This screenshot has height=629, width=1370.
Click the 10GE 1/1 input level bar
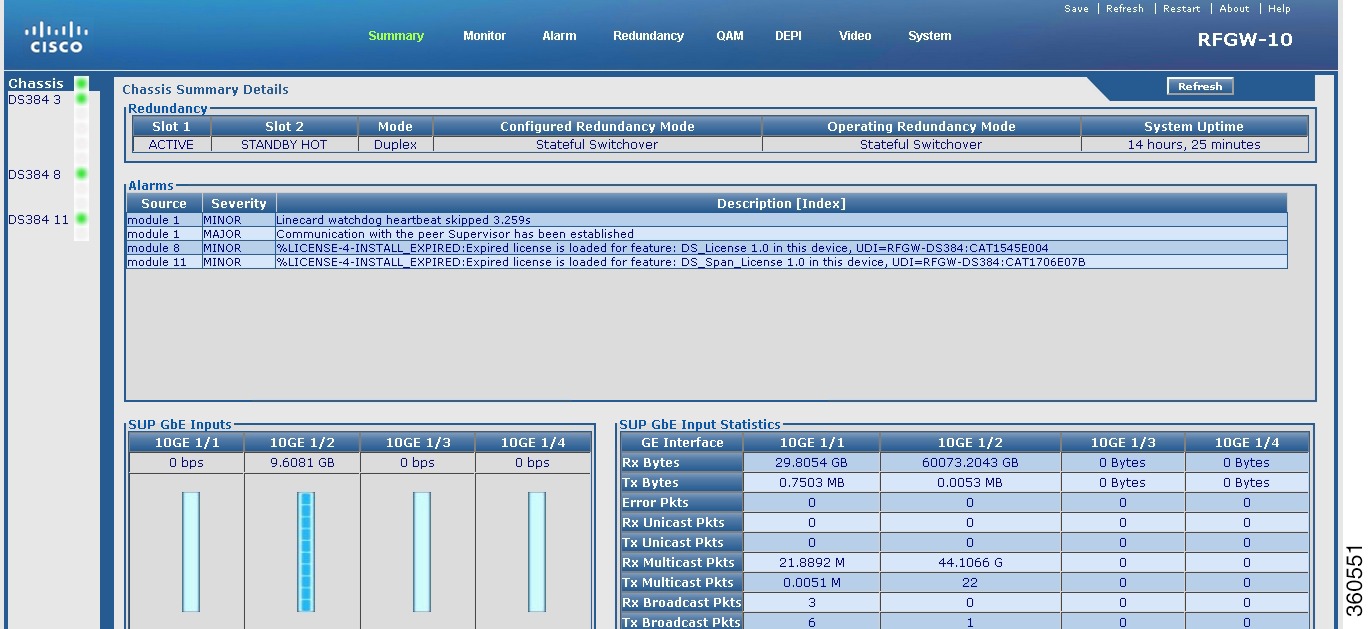(x=191, y=551)
